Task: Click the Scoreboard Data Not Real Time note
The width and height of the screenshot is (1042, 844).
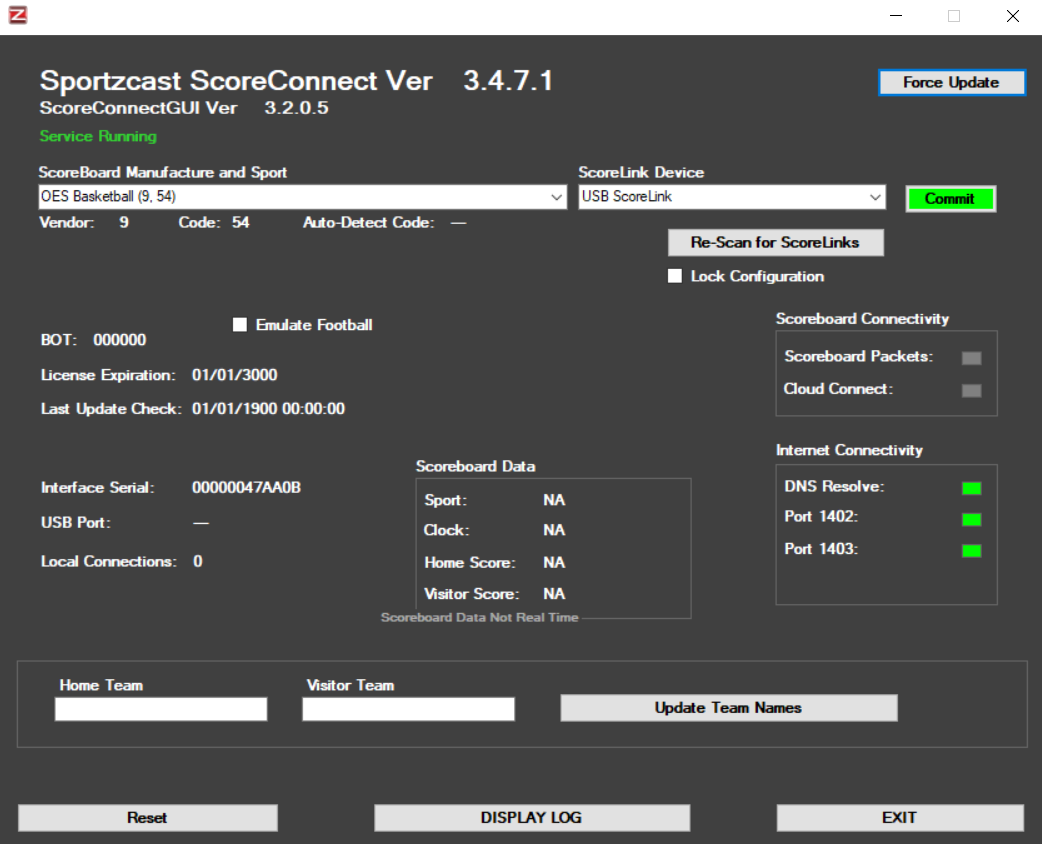Action: click(480, 617)
